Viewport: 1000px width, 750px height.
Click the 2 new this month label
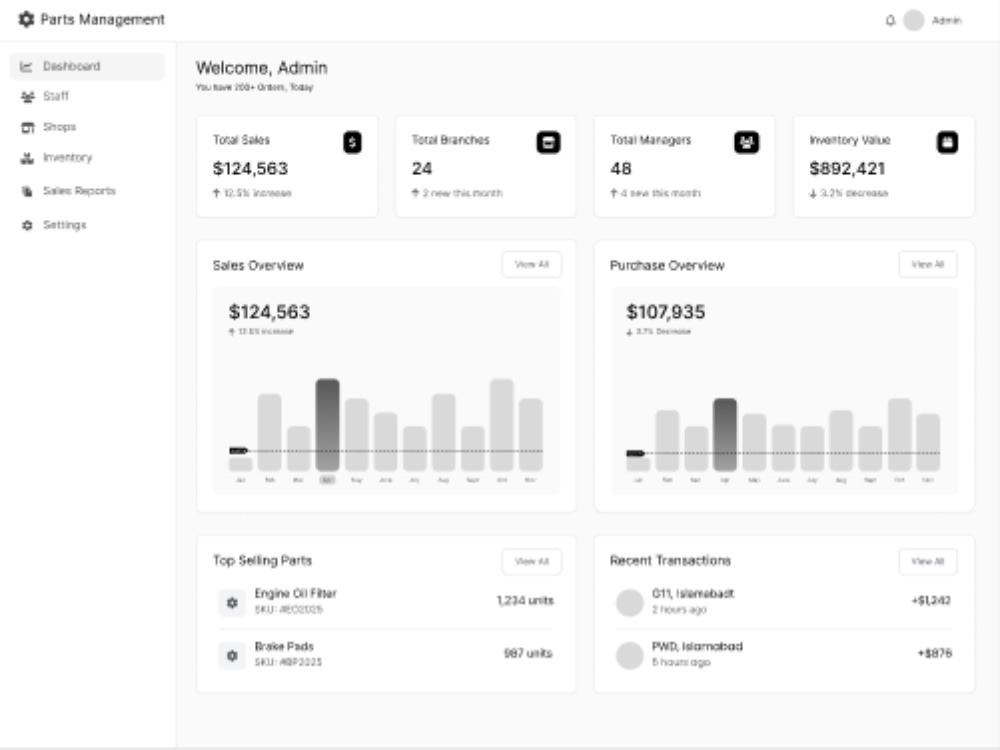point(457,193)
